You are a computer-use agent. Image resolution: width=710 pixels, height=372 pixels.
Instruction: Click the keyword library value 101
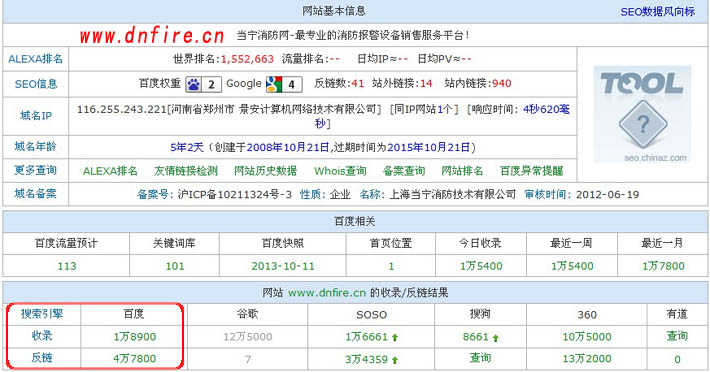pyautogui.click(x=175, y=266)
